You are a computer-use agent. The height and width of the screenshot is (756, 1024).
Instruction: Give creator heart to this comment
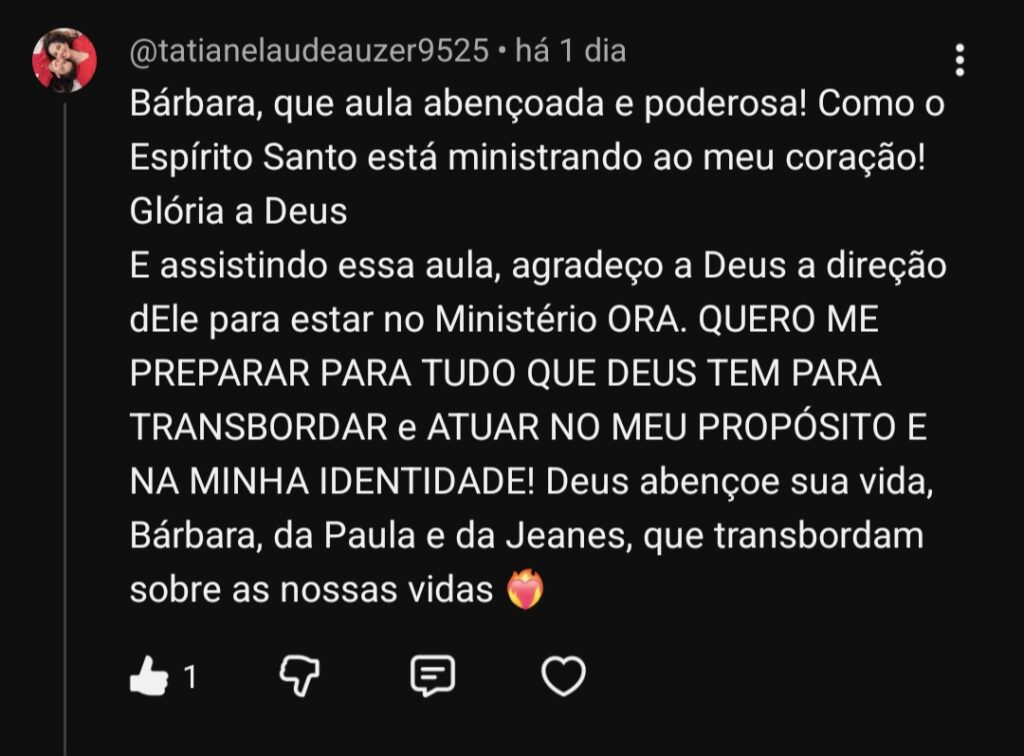(x=564, y=676)
